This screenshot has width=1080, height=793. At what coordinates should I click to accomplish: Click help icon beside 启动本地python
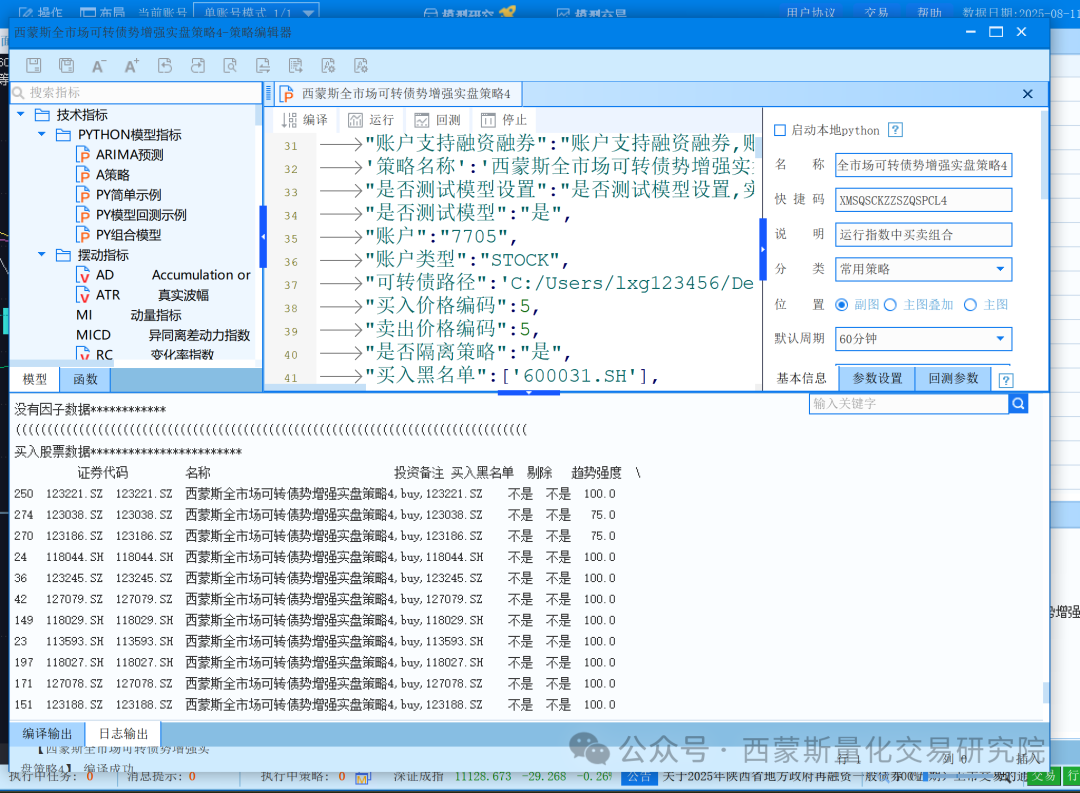point(895,130)
